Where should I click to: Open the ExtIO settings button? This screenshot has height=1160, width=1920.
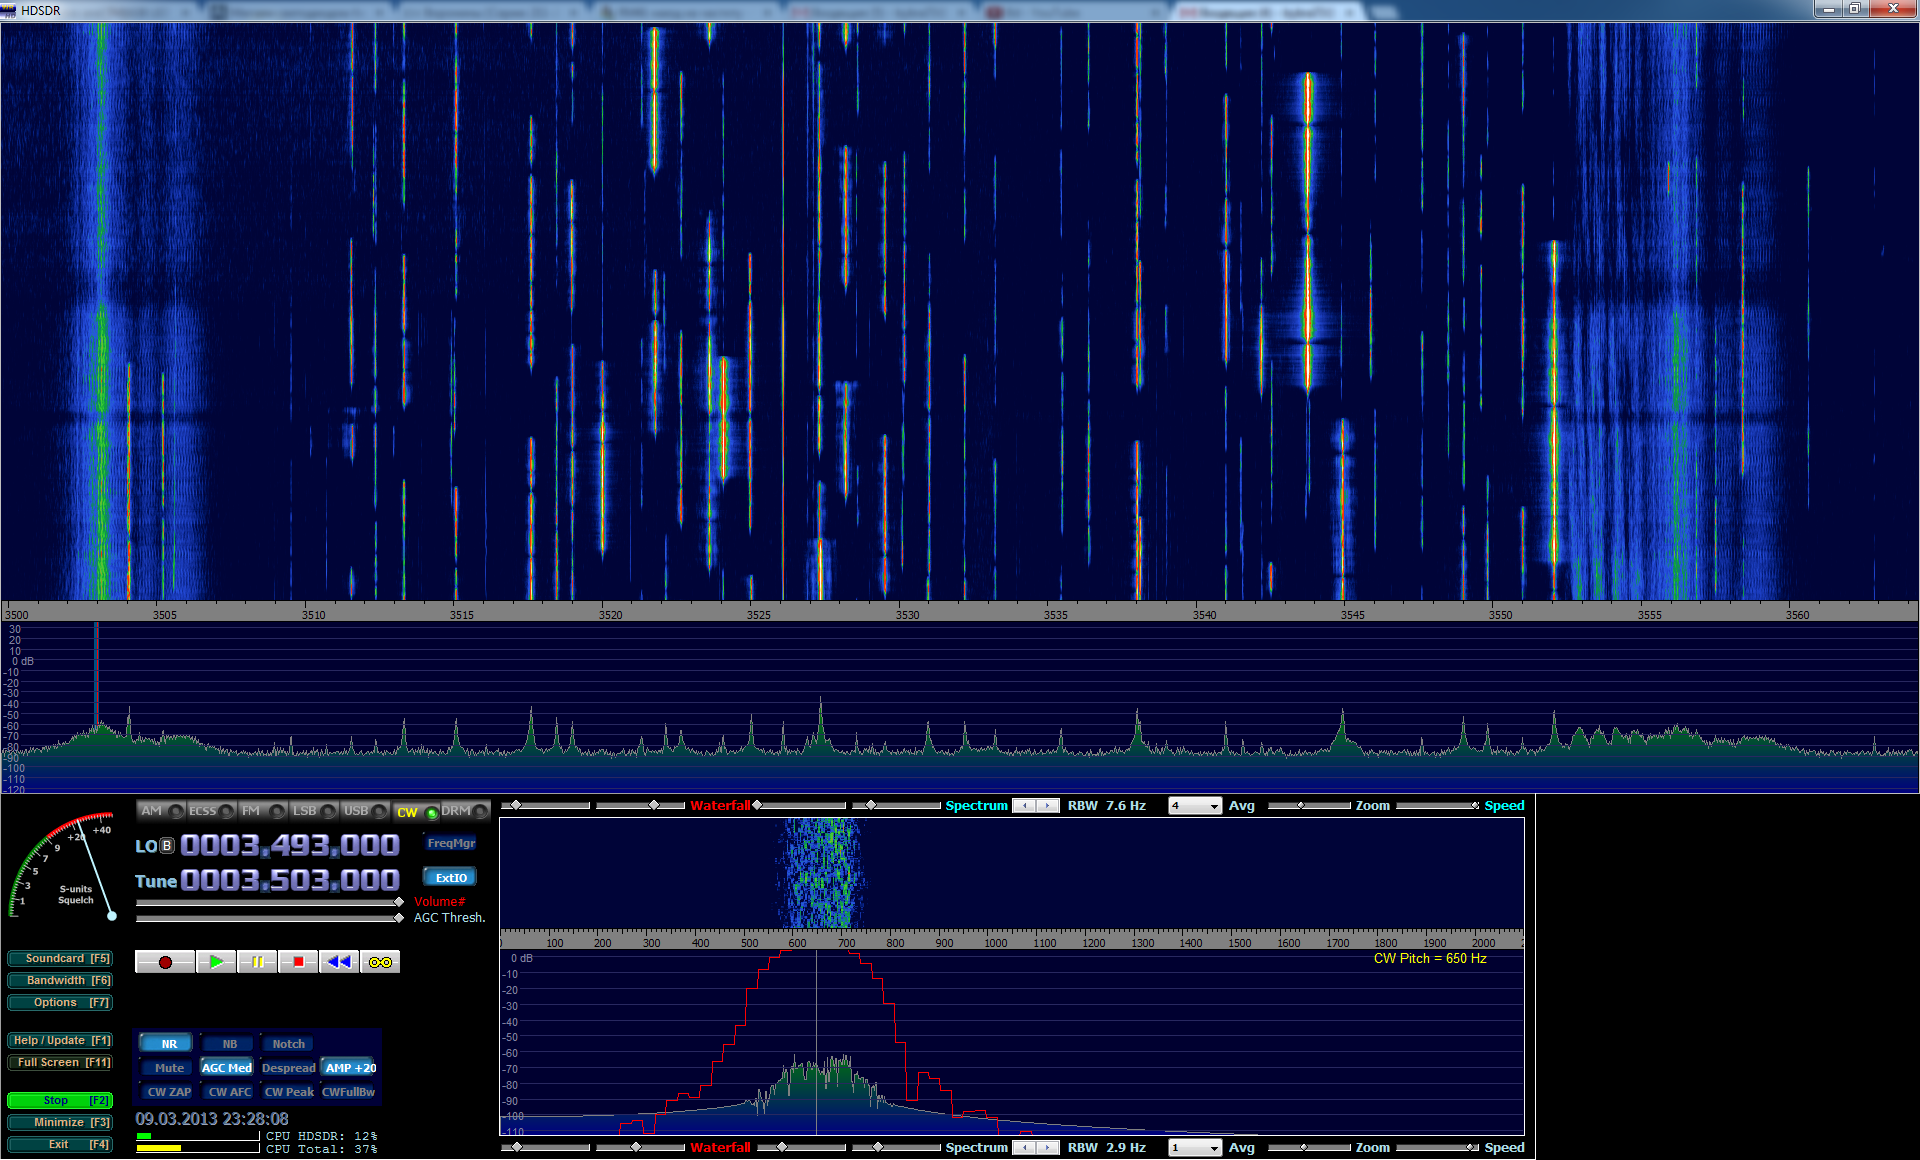click(451, 878)
